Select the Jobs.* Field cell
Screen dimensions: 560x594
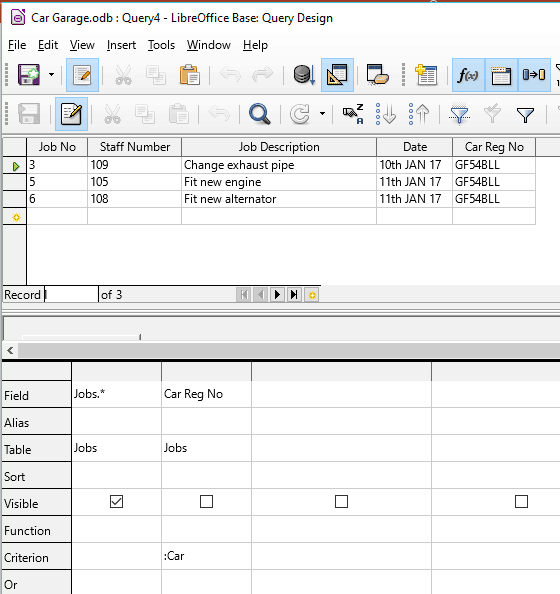click(116, 394)
